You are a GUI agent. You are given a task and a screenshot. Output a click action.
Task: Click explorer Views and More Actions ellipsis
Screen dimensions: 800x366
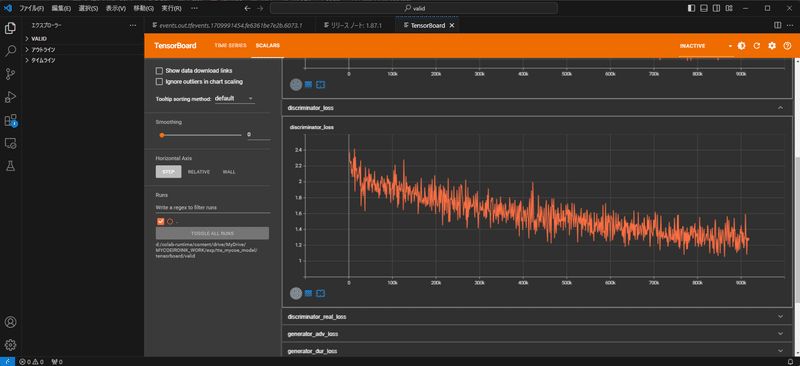pyautogui.click(x=133, y=25)
